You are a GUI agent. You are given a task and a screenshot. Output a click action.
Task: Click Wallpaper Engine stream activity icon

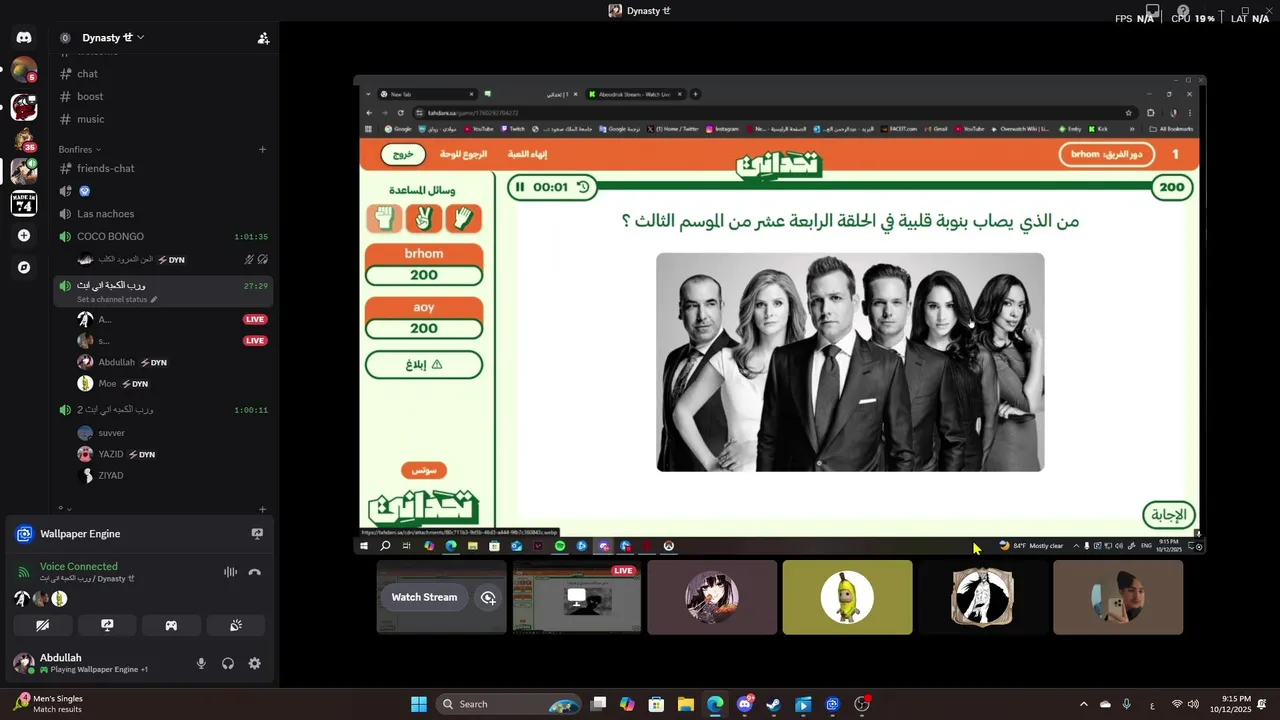257,534
